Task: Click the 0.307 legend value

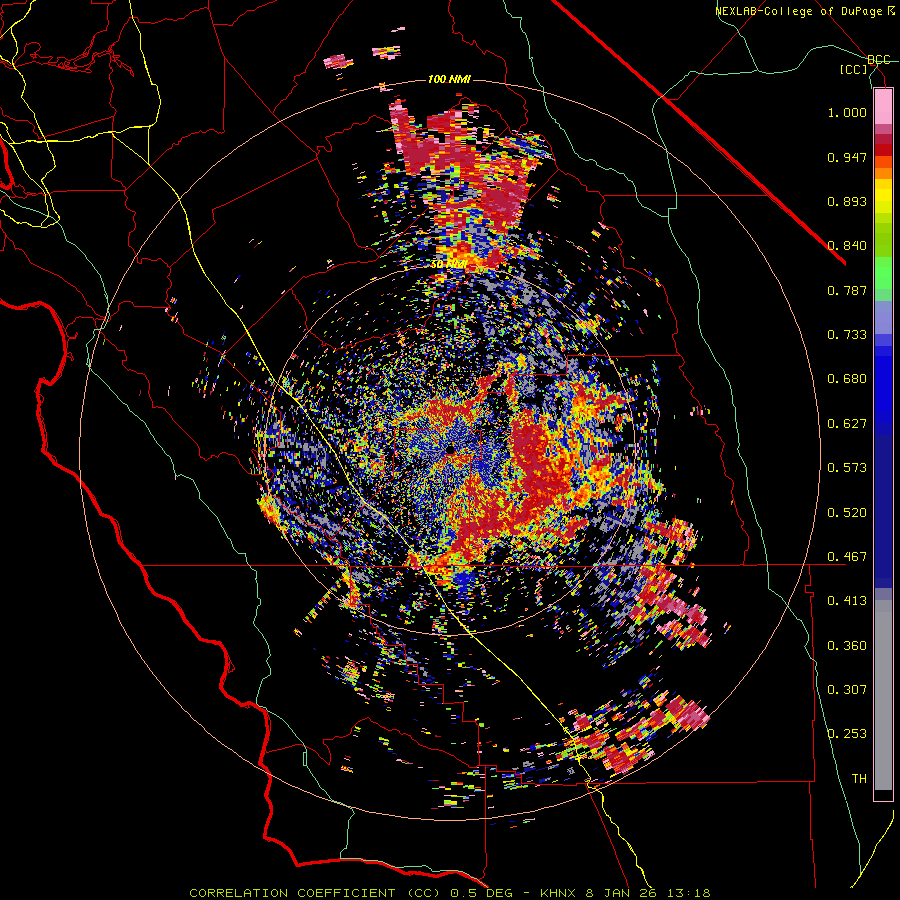Action: tap(847, 690)
